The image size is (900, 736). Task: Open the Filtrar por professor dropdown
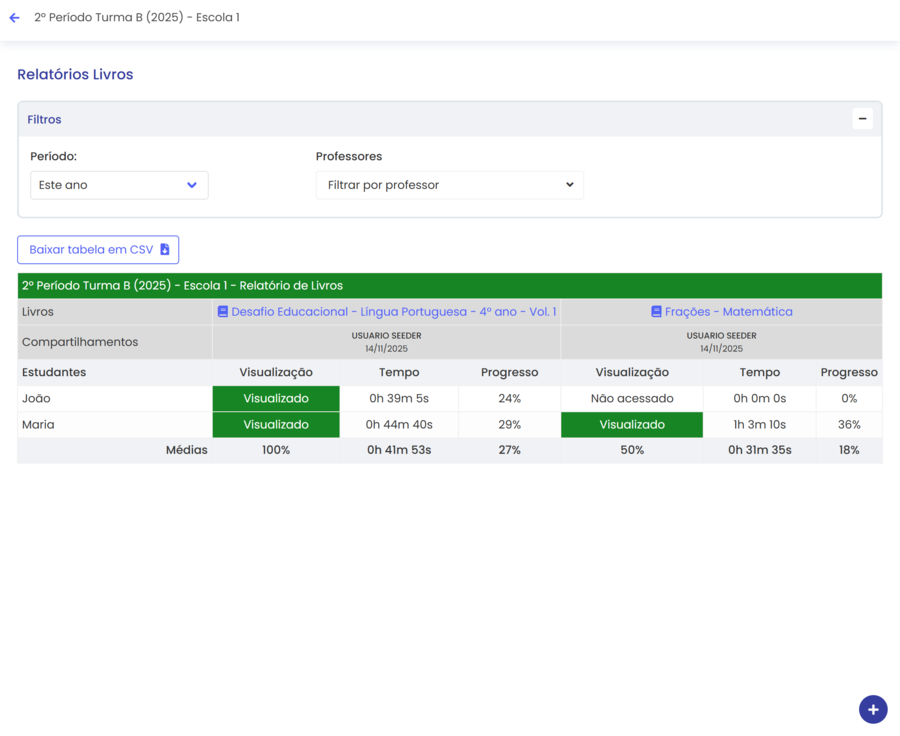point(449,185)
